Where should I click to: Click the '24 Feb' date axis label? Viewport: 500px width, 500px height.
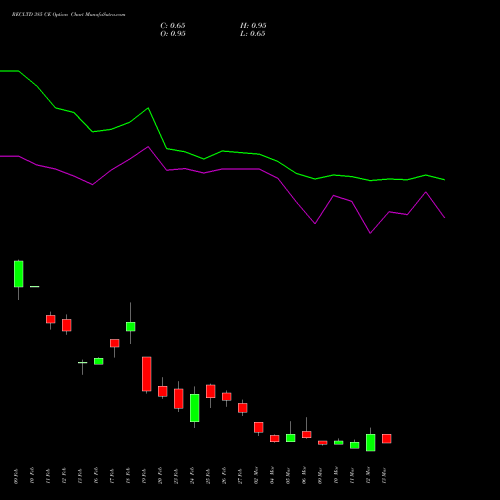192,476
